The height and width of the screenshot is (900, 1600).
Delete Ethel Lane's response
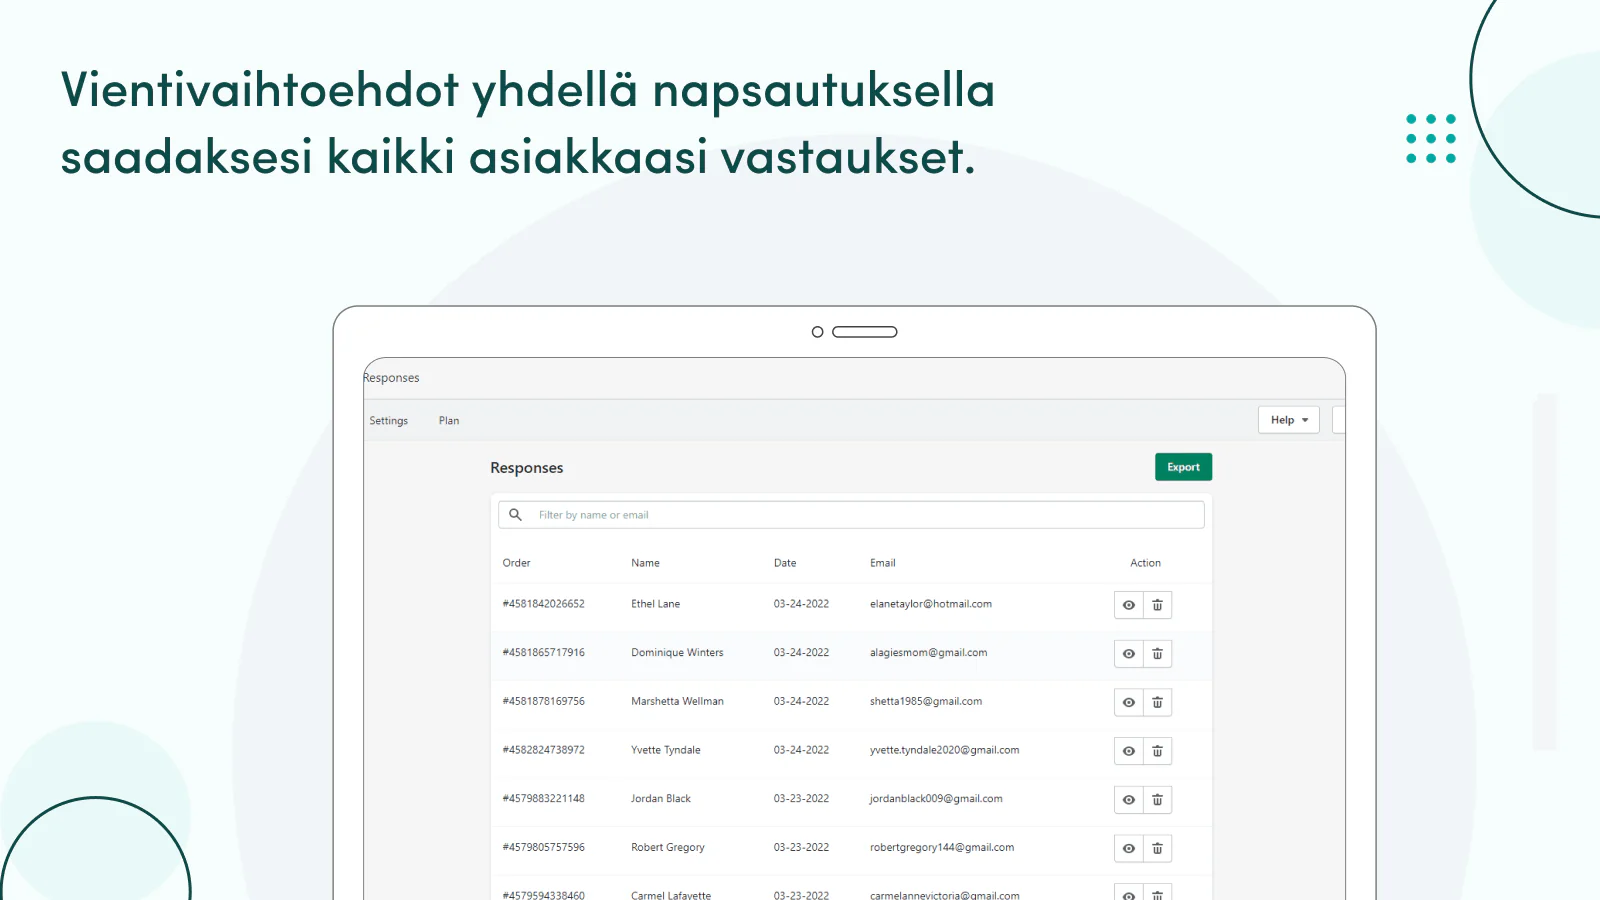pos(1157,605)
